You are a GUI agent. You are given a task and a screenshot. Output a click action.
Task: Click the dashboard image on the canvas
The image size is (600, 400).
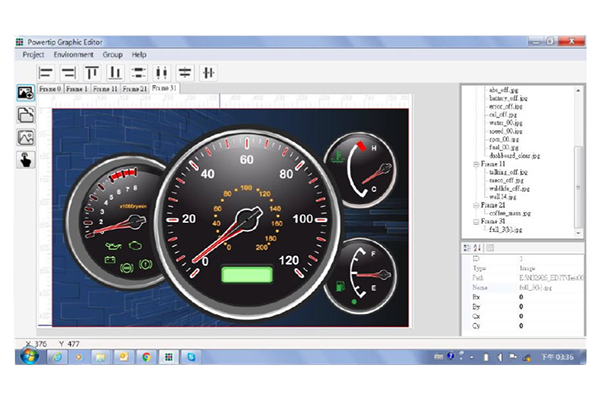coord(230,218)
